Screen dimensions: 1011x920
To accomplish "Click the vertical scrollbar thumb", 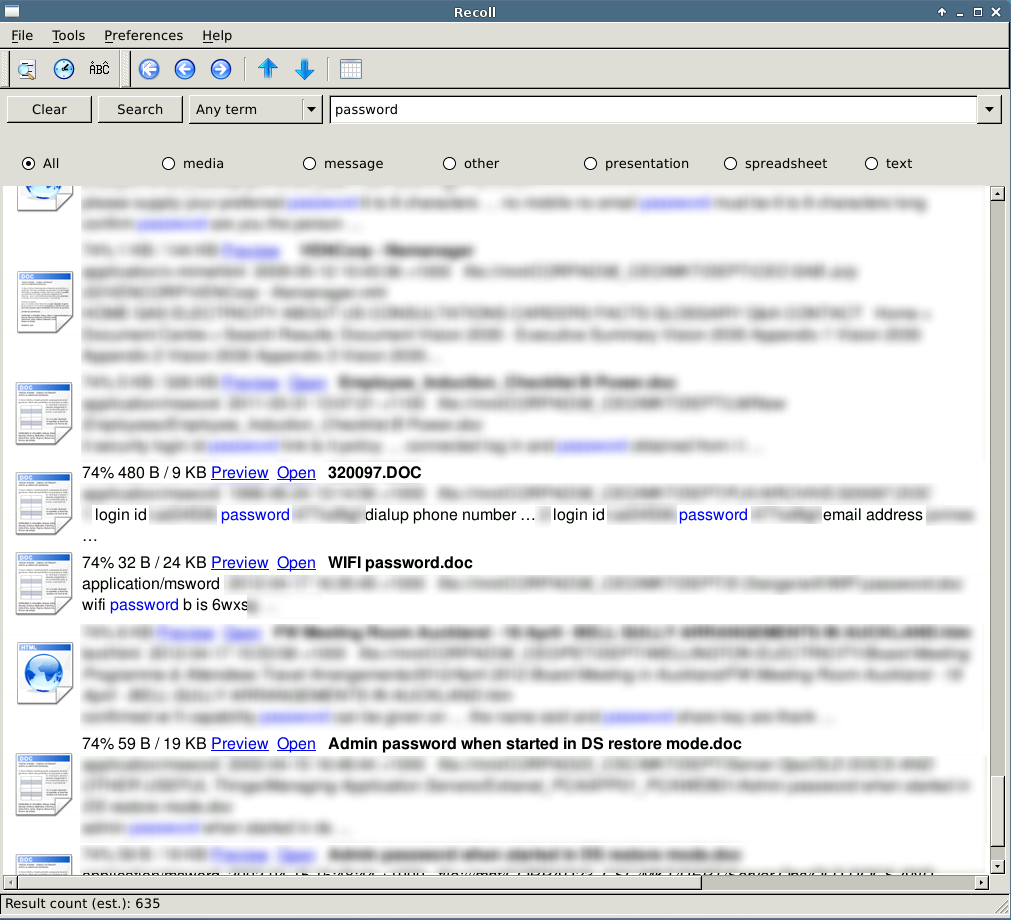I will [x=997, y=809].
